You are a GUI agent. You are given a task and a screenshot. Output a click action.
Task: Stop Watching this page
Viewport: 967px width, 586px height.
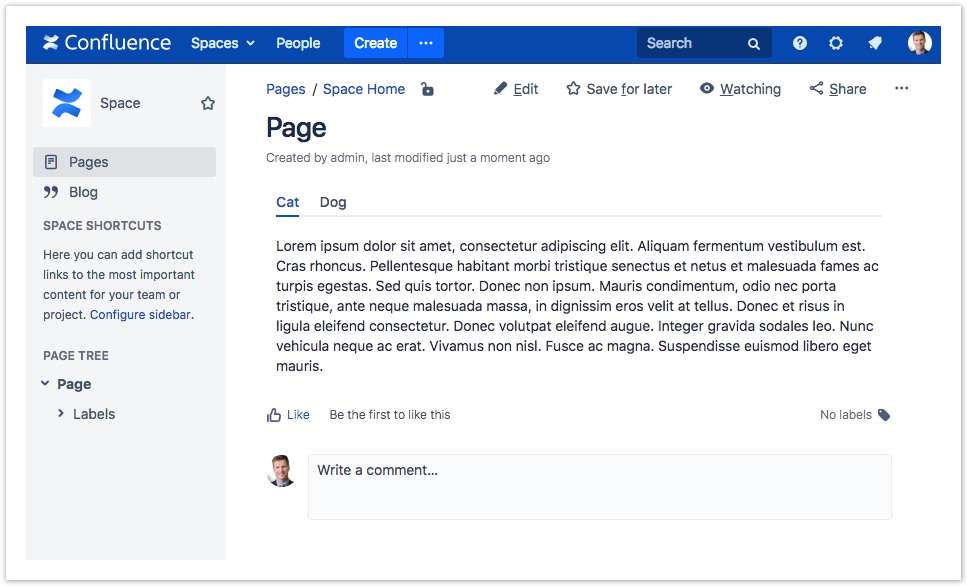click(x=740, y=89)
